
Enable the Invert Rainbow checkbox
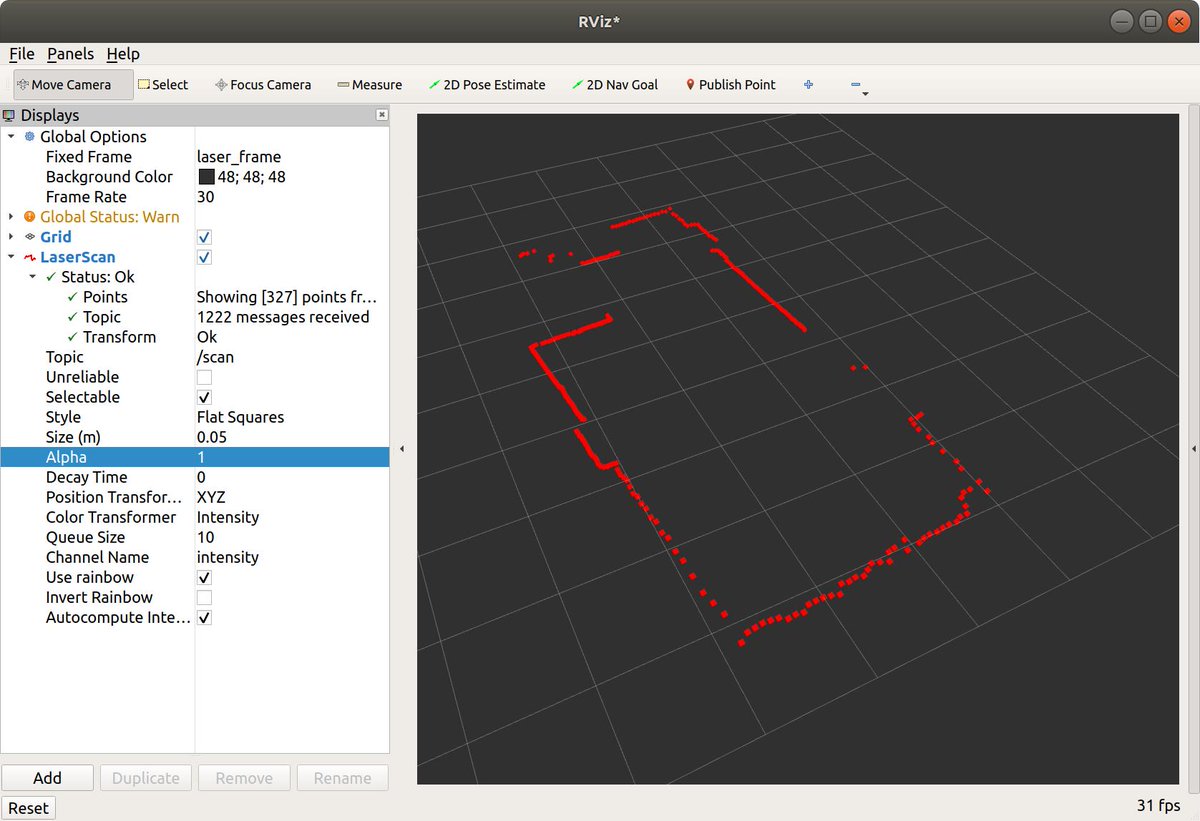[203, 597]
